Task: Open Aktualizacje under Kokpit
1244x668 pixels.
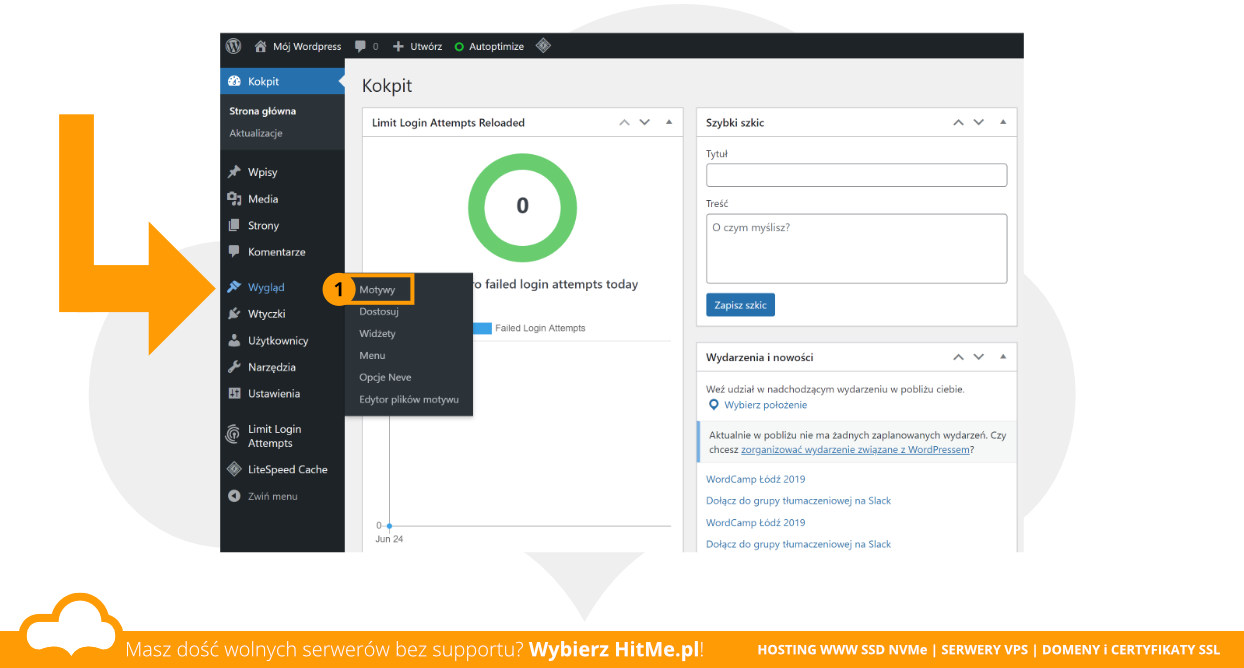Action: (256, 133)
